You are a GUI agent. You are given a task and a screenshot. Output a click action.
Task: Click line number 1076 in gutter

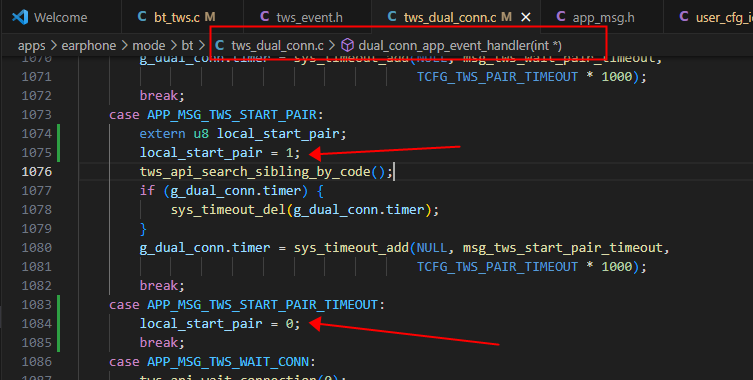pyautogui.click(x=36, y=172)
